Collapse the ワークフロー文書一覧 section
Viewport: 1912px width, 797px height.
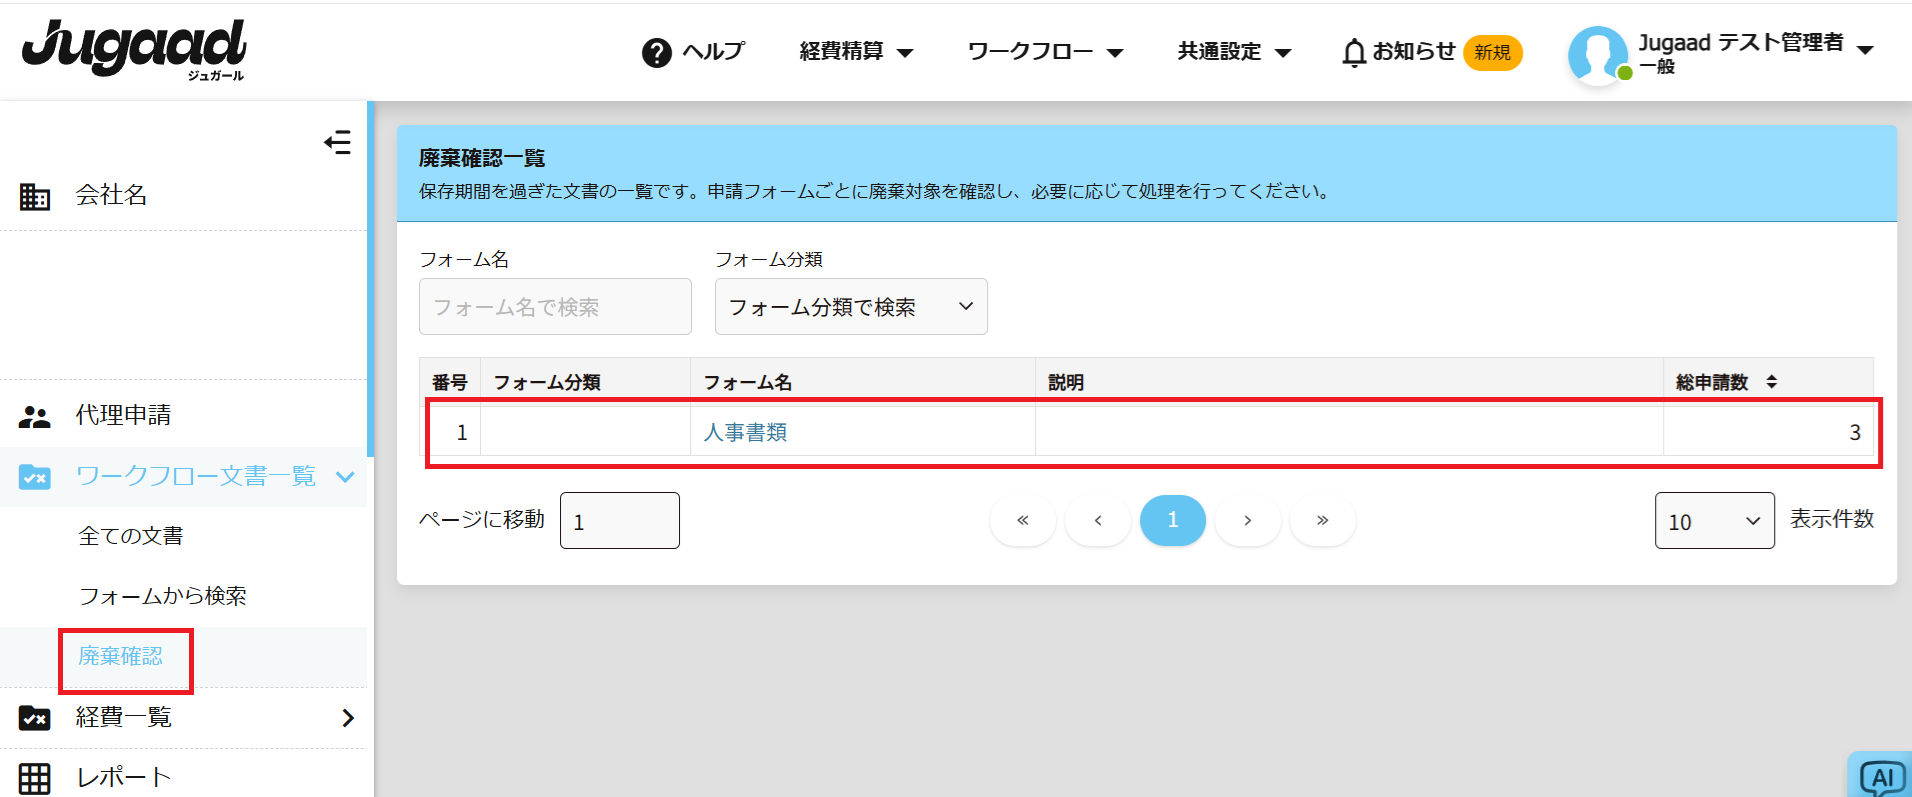[345, 477]
